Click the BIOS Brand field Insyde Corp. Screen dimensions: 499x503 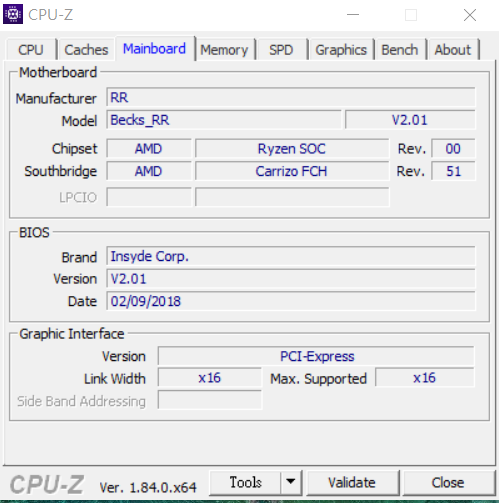click(x=291, y=256)
